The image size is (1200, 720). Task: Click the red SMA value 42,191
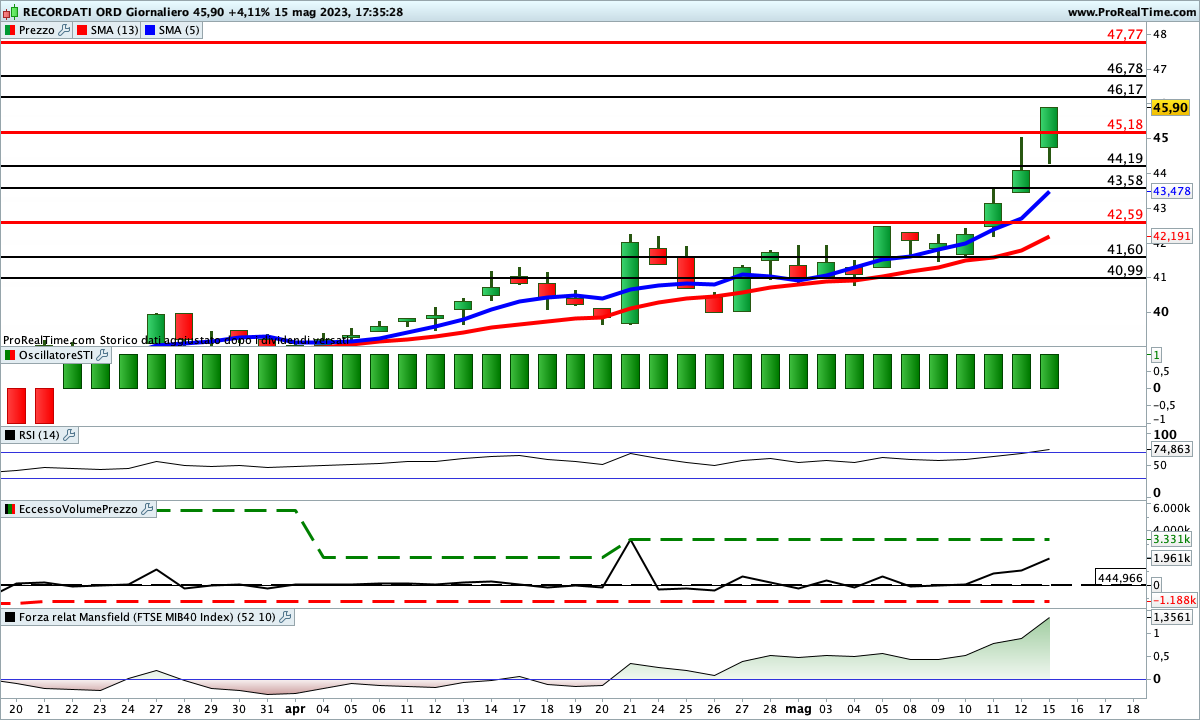[1171, 236]
